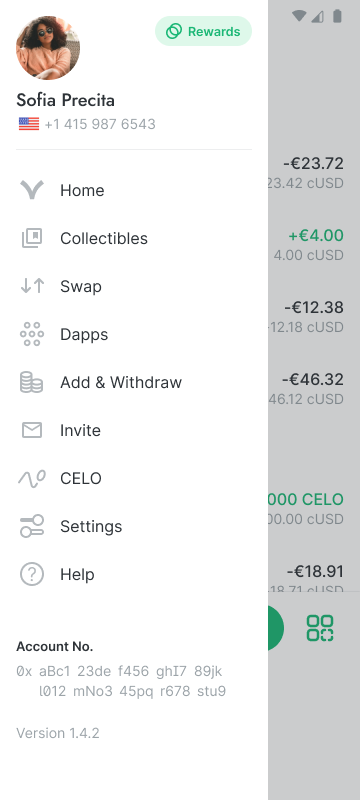Open the Settings menu entry
This screenshot has height=800, width=360.
134,526
